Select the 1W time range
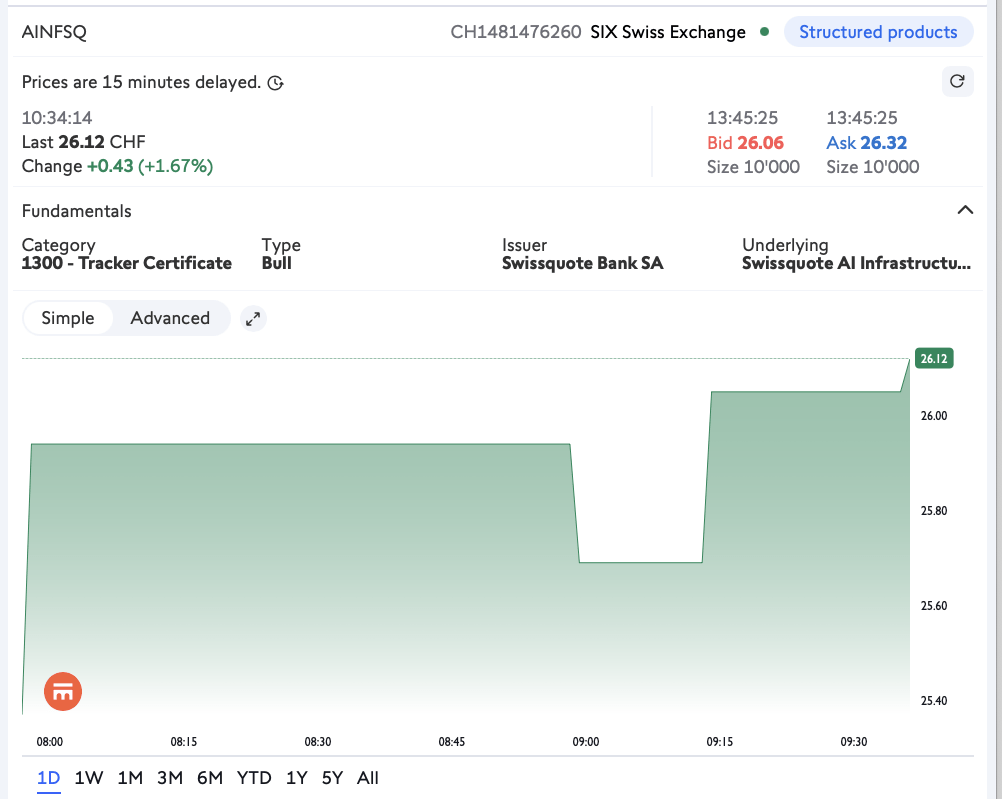Screen dimensions: 1002x799 (x=89, y=778)
